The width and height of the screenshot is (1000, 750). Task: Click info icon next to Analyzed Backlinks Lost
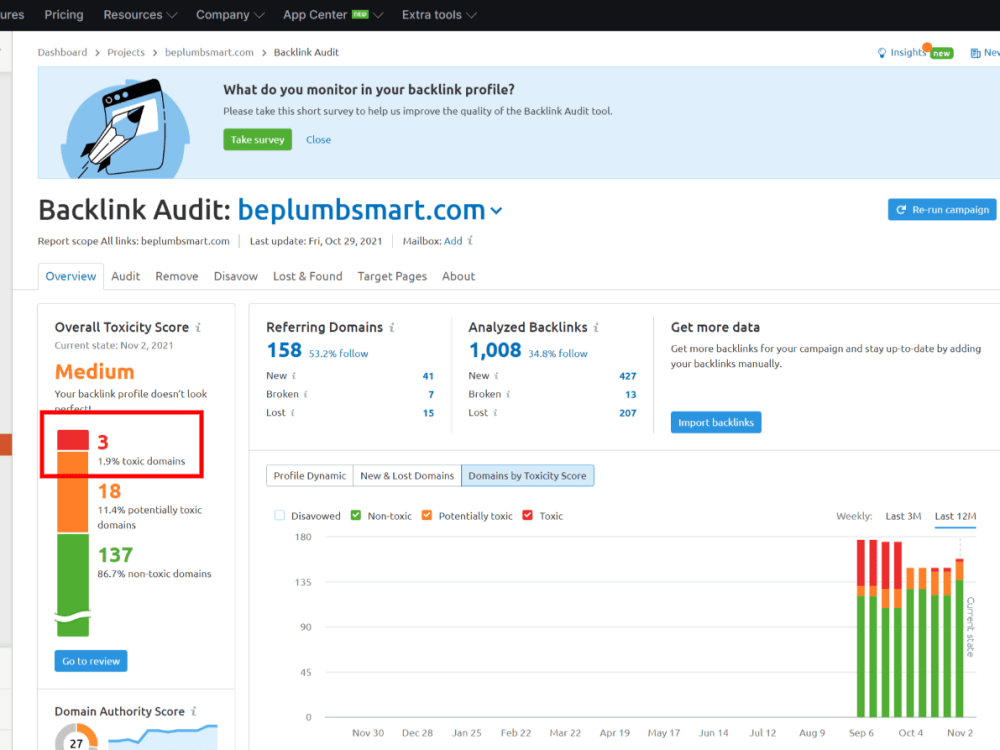(495, 413)
